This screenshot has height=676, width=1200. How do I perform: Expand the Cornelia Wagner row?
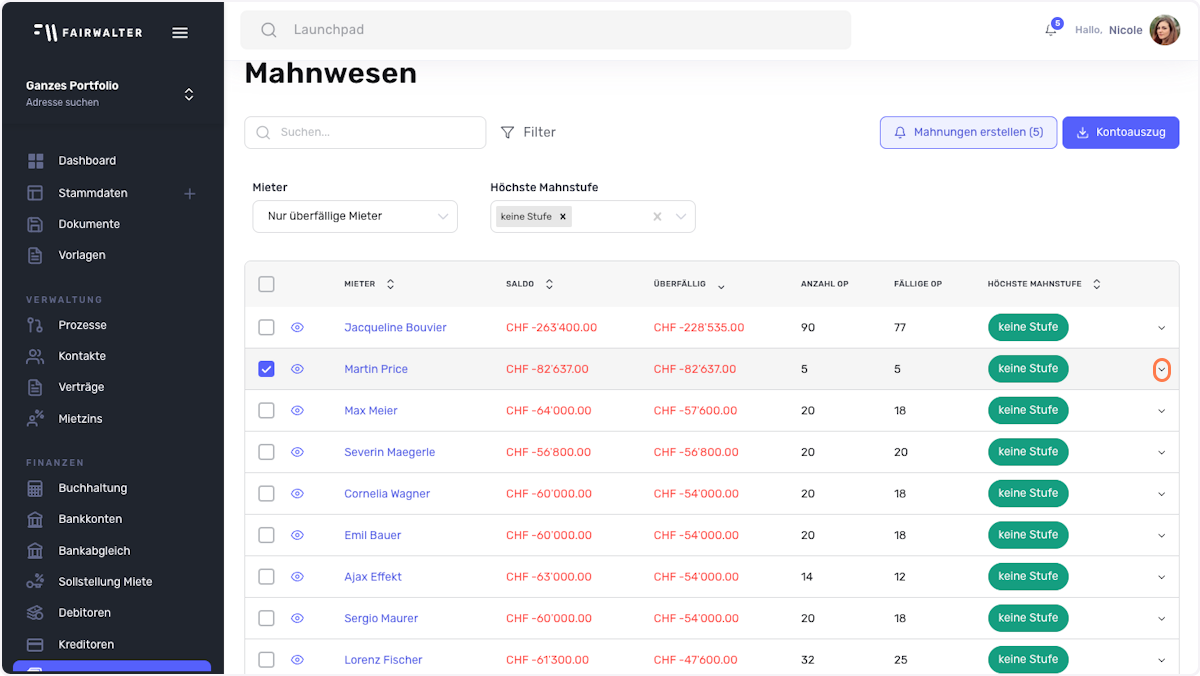1161,494
